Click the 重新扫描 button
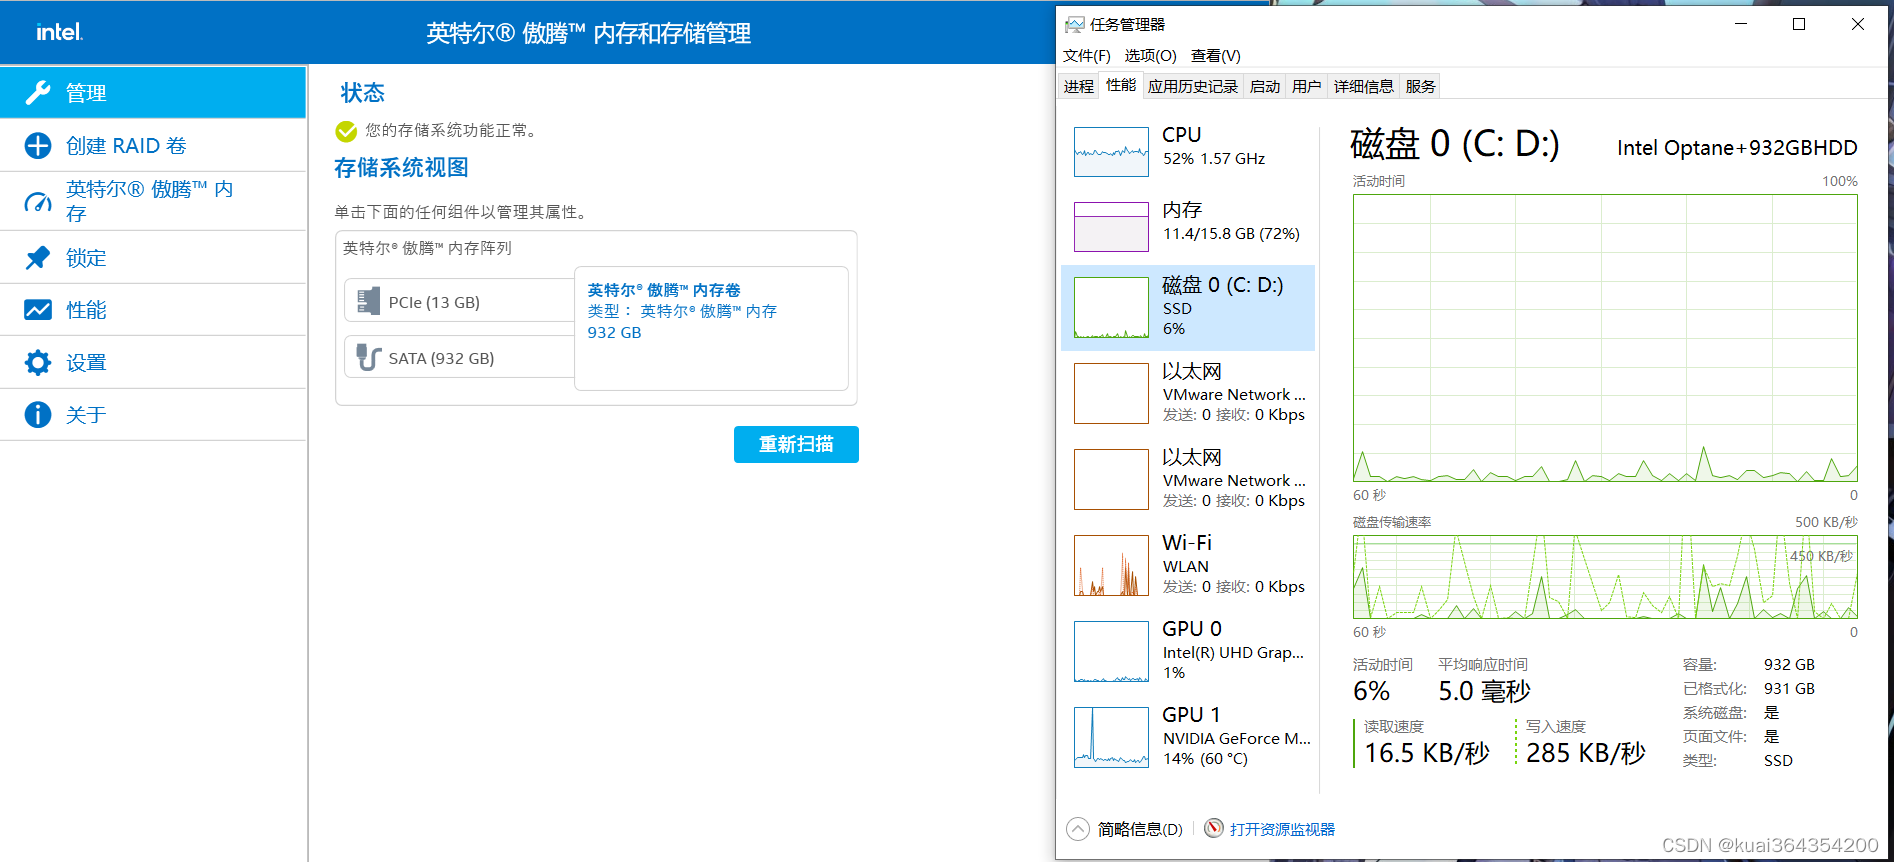Image resolution: width=1894 pixels, height=862 pixels. point(796,444)
